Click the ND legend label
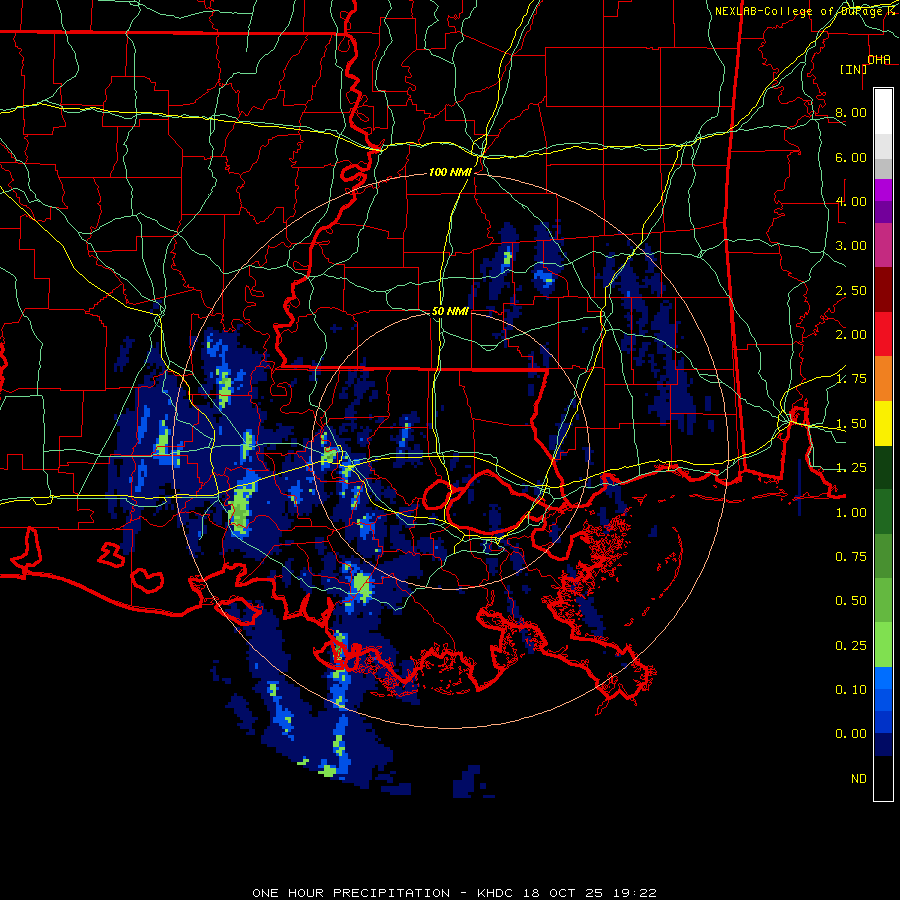This screenshot has height=900, width=900. click(x=859, y=779)
